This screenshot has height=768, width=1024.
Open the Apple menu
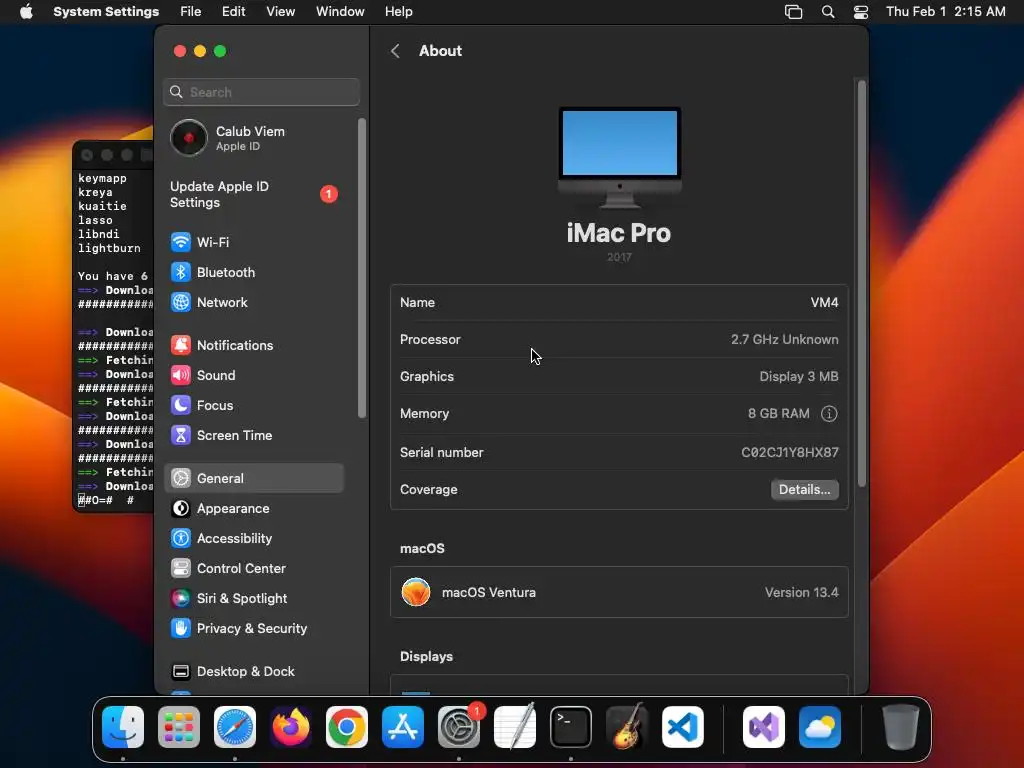click(26, 12)
